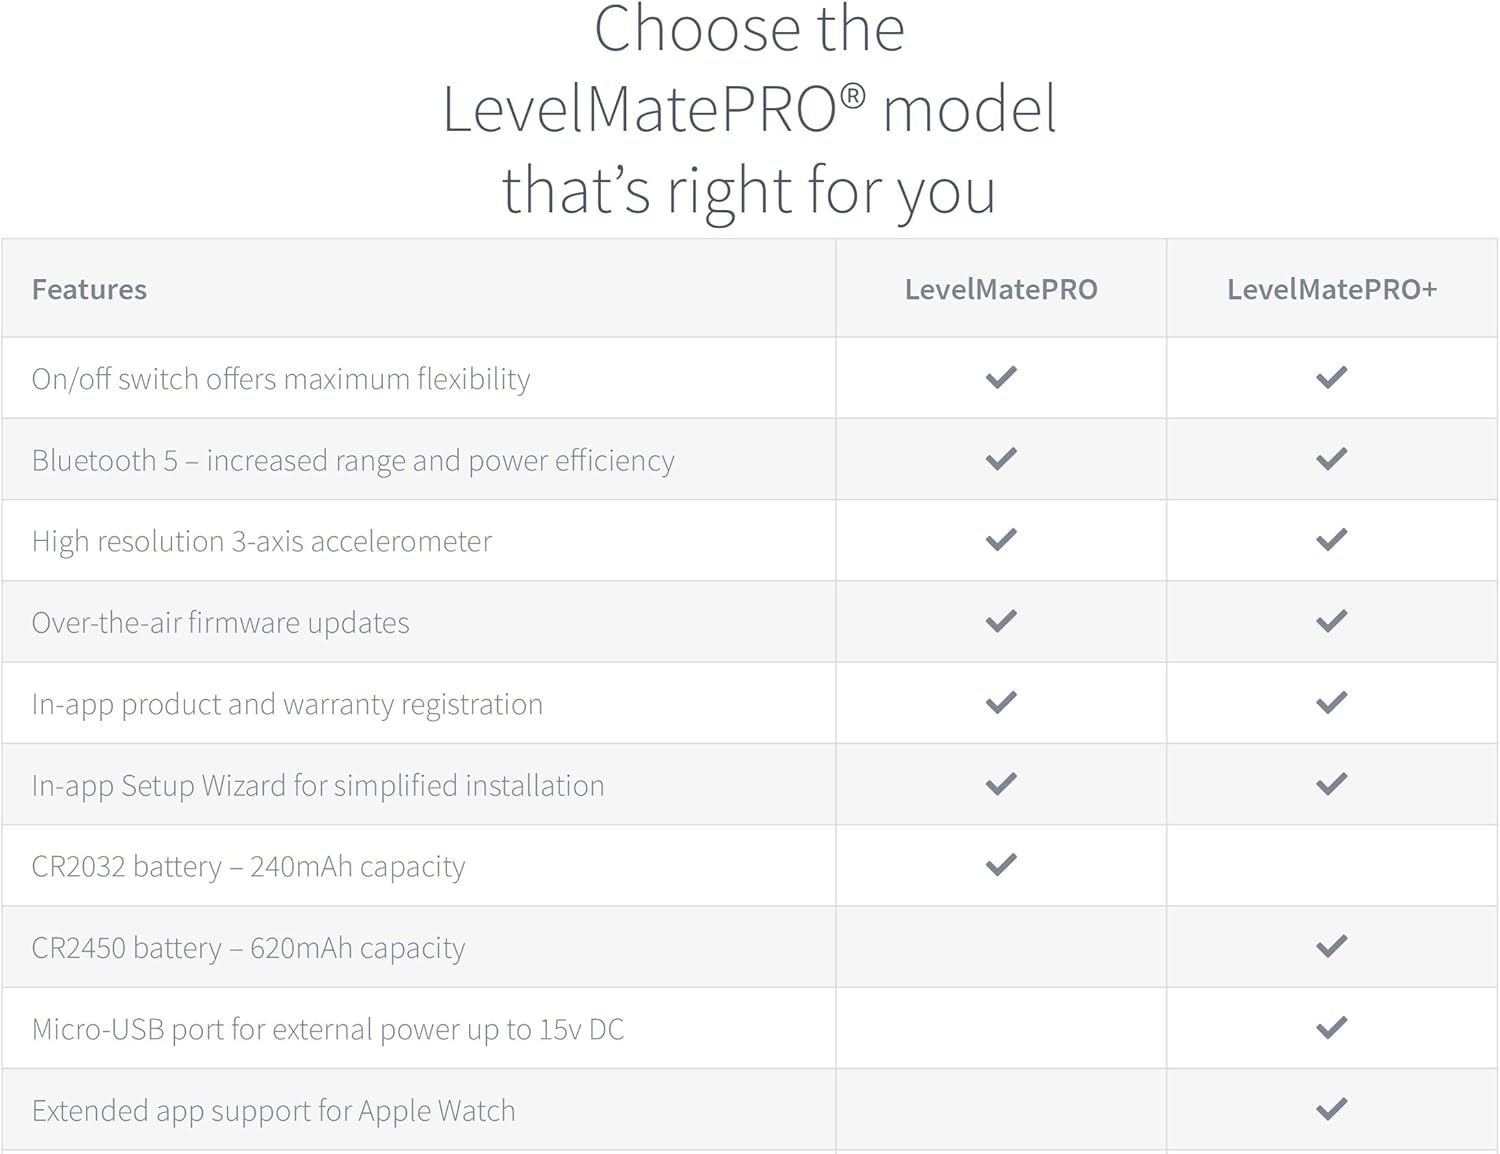This screenshot has height=1154, width=1500.
Task: Click 'Extended app support for Apple Watch' text
Action: point(273,1111)
